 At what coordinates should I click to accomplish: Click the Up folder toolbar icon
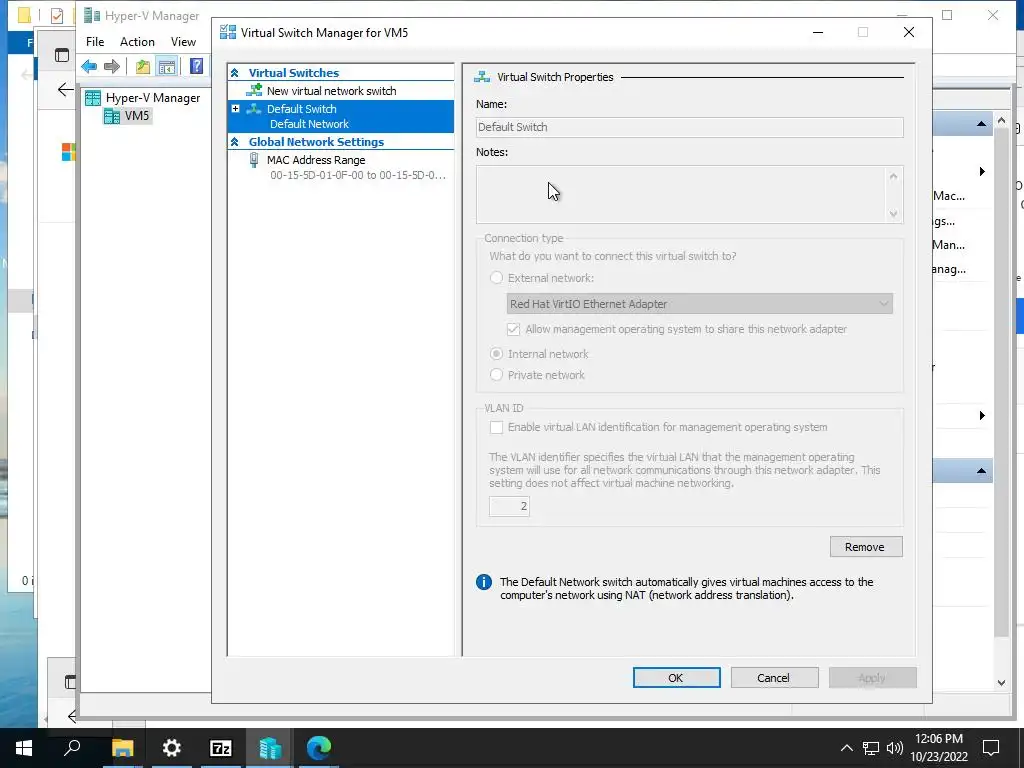(142, 66)
